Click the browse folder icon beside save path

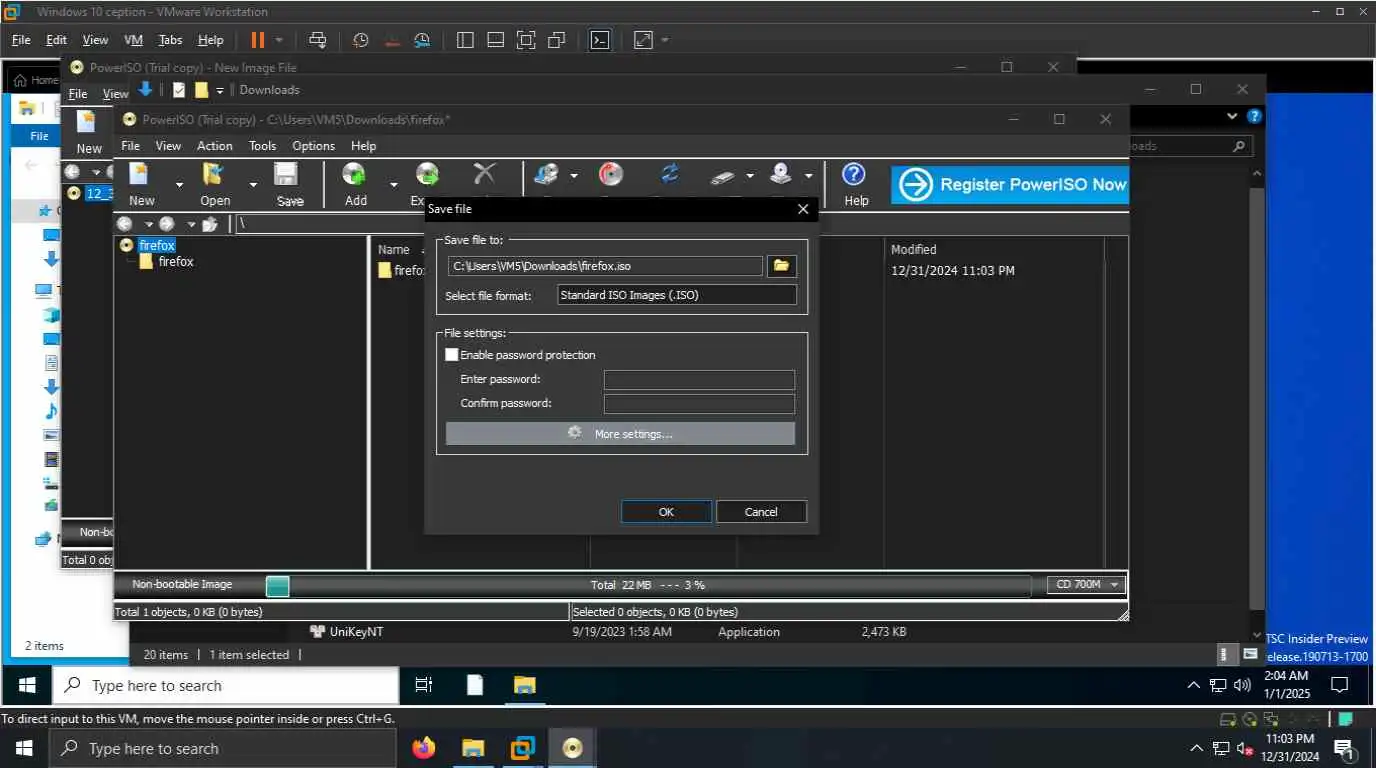pos(782,266)
